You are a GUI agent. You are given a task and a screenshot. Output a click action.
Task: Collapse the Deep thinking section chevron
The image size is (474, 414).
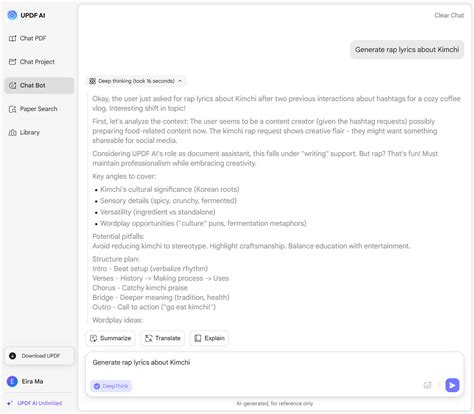pyautogui.click(x=180, y=81)
